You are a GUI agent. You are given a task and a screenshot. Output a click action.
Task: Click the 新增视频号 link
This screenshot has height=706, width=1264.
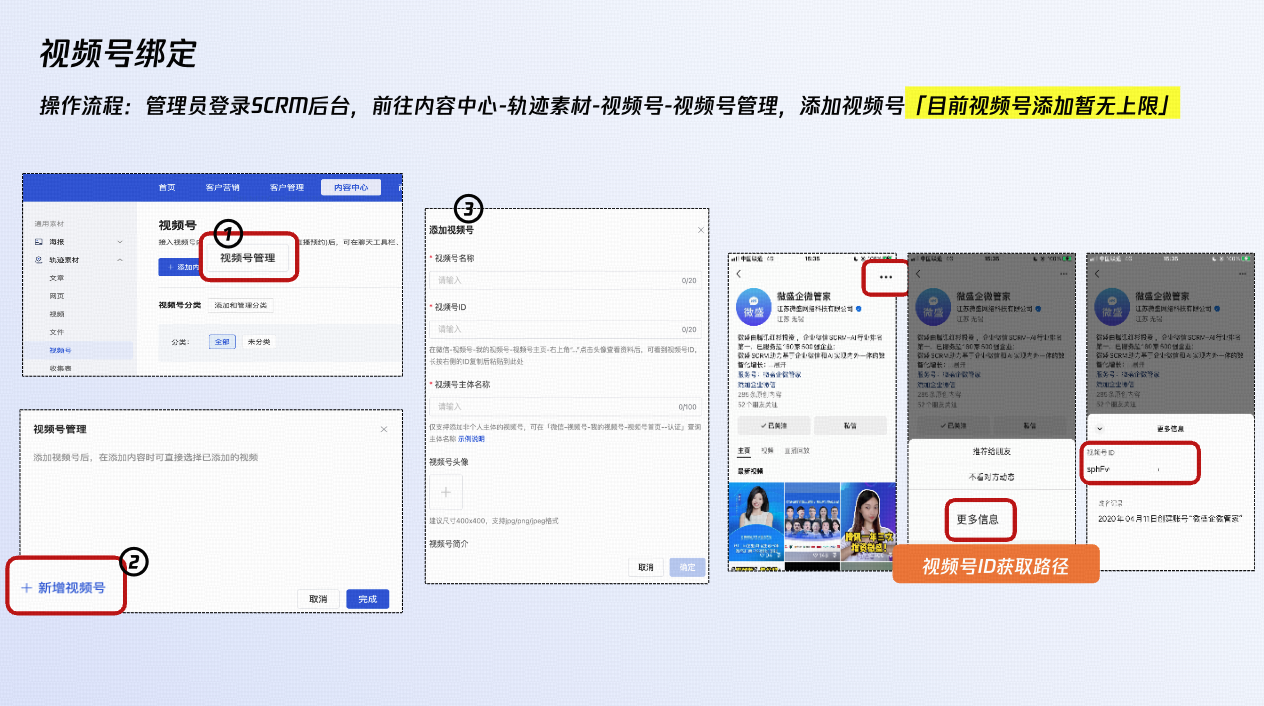(62, 588)
